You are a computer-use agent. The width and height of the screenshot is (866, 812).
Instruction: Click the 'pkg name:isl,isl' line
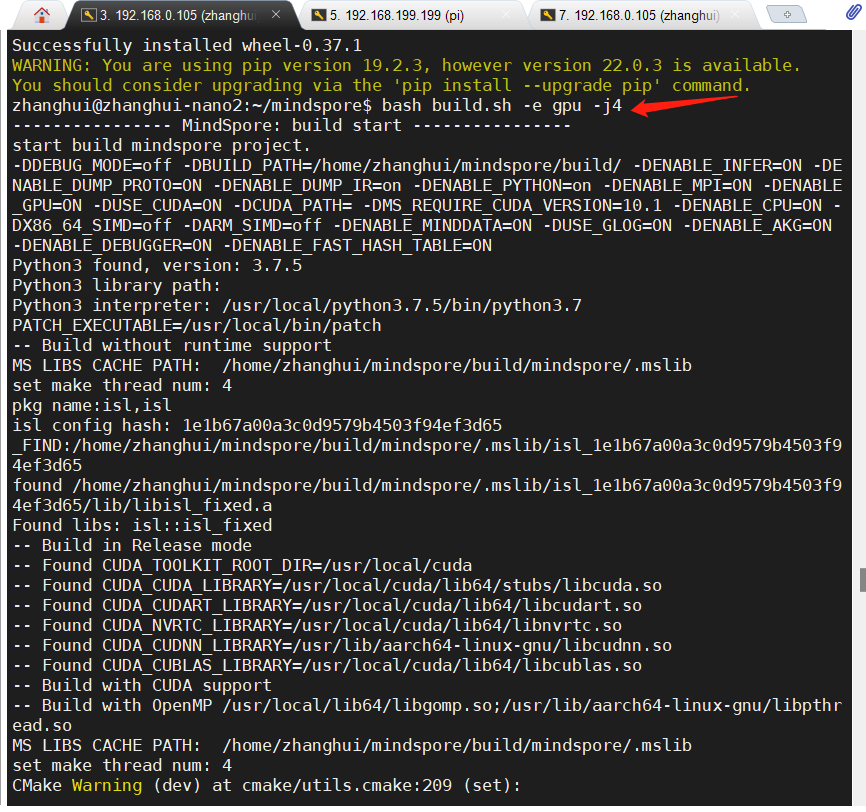pos(92,405)
